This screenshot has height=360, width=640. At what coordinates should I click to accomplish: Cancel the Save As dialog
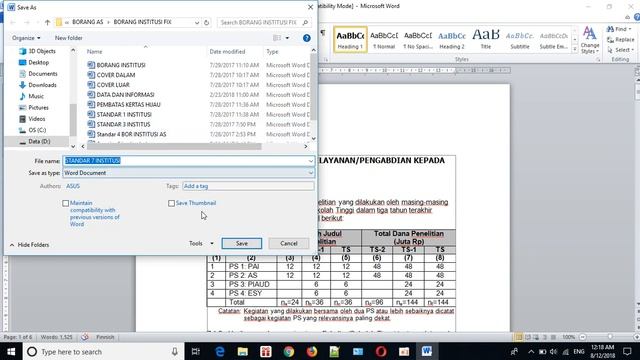(x=289, y=243)
